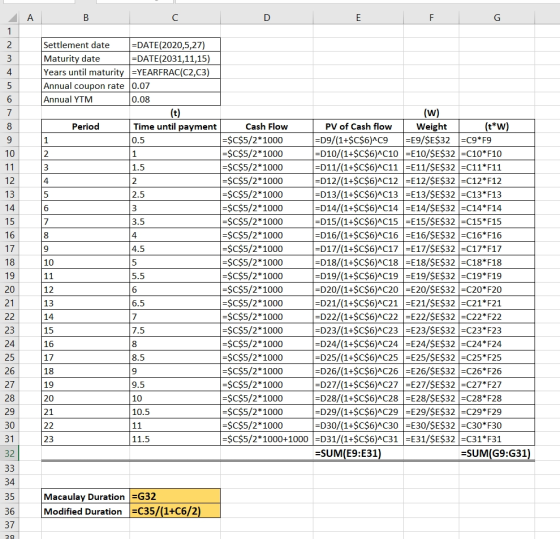Click the Cash Flow heading cell
The image size is (560, 539).
(x=267, y=126)
